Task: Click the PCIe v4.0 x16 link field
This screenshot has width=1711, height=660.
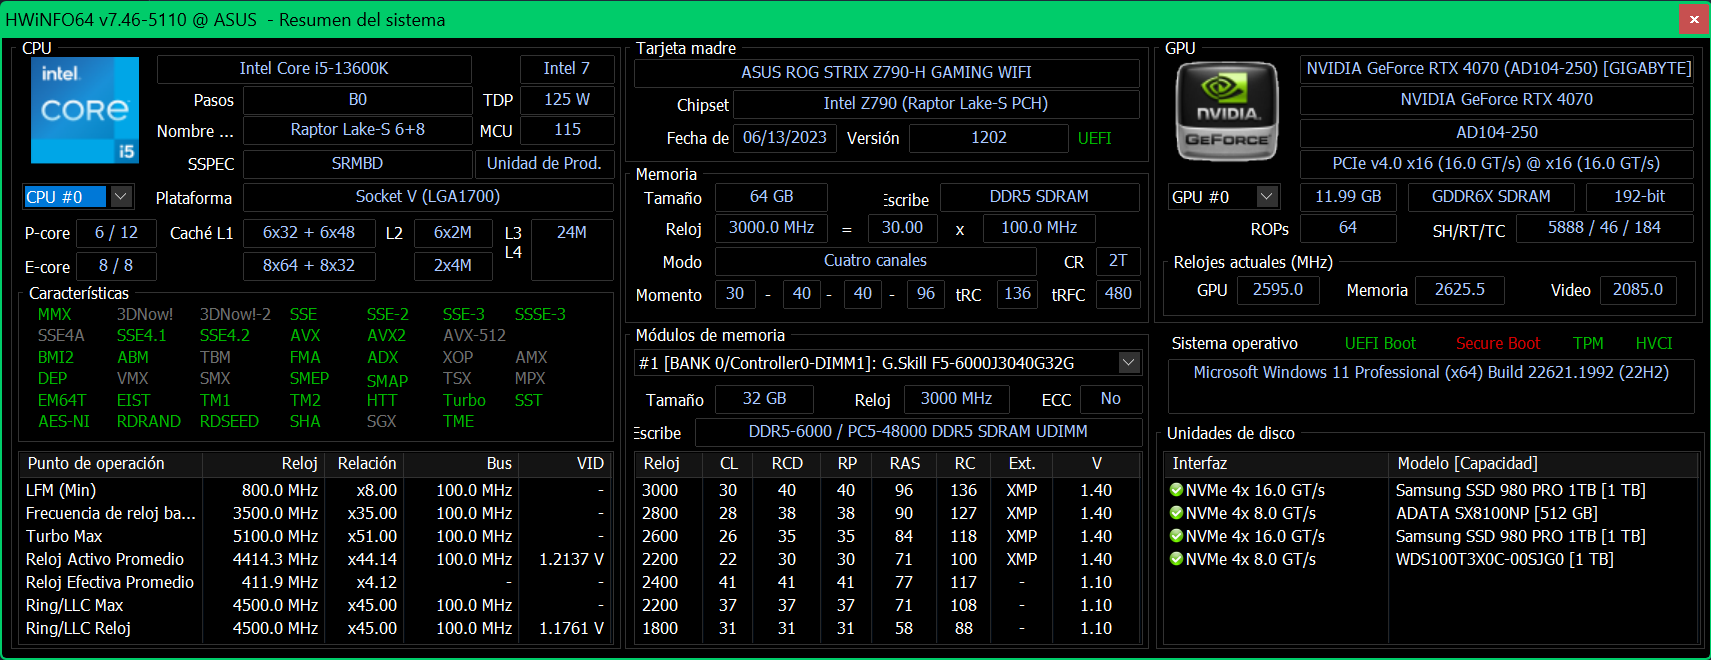Action: click(x=1497, y=164)
